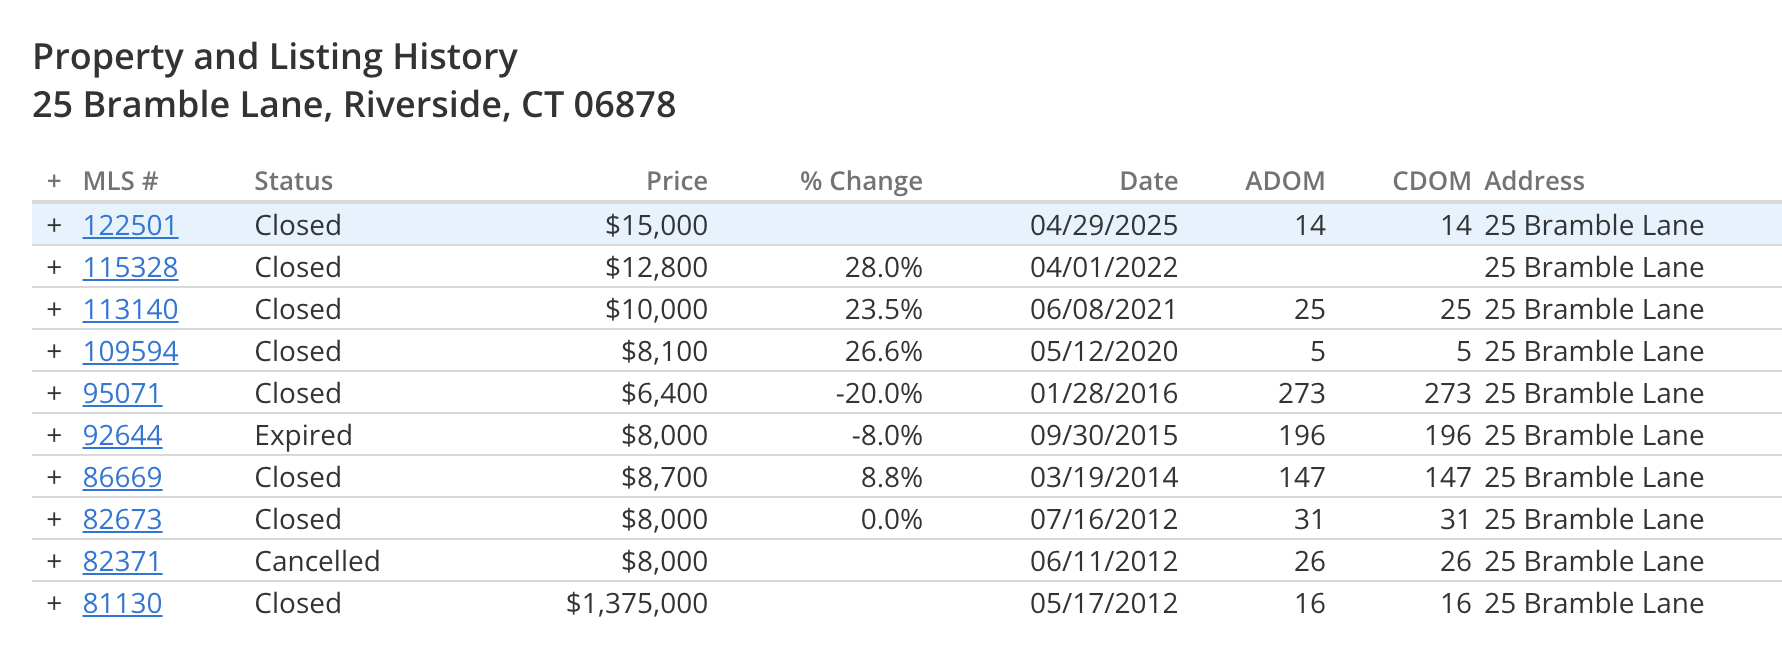
Task: Open MLS listing 81130 link
Action: tap(122, 603)
